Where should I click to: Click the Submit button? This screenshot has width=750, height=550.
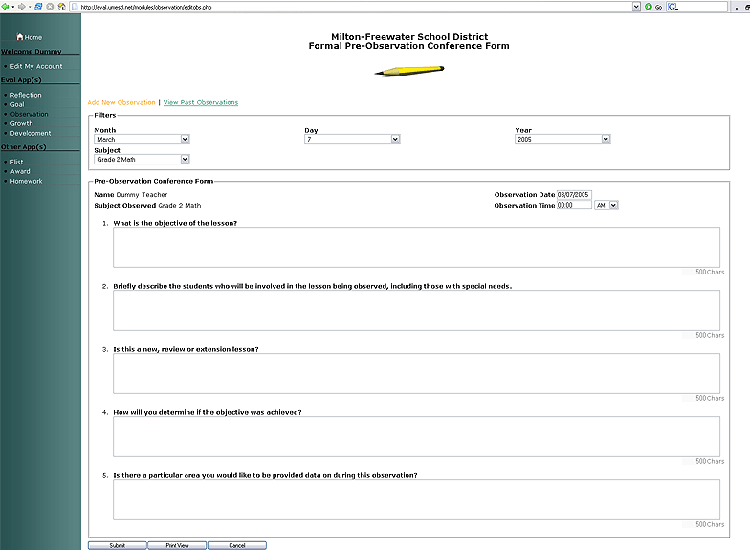tap(117, 545)
